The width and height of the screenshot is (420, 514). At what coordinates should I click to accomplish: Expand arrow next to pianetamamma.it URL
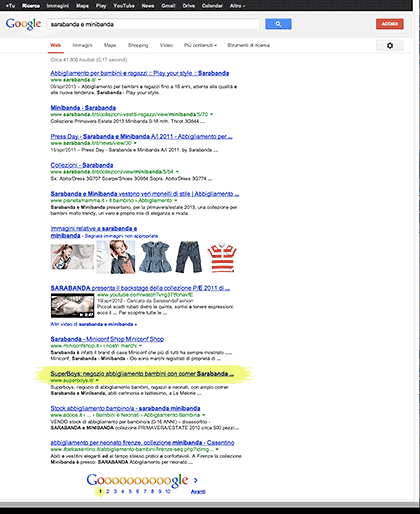[176, 201]
